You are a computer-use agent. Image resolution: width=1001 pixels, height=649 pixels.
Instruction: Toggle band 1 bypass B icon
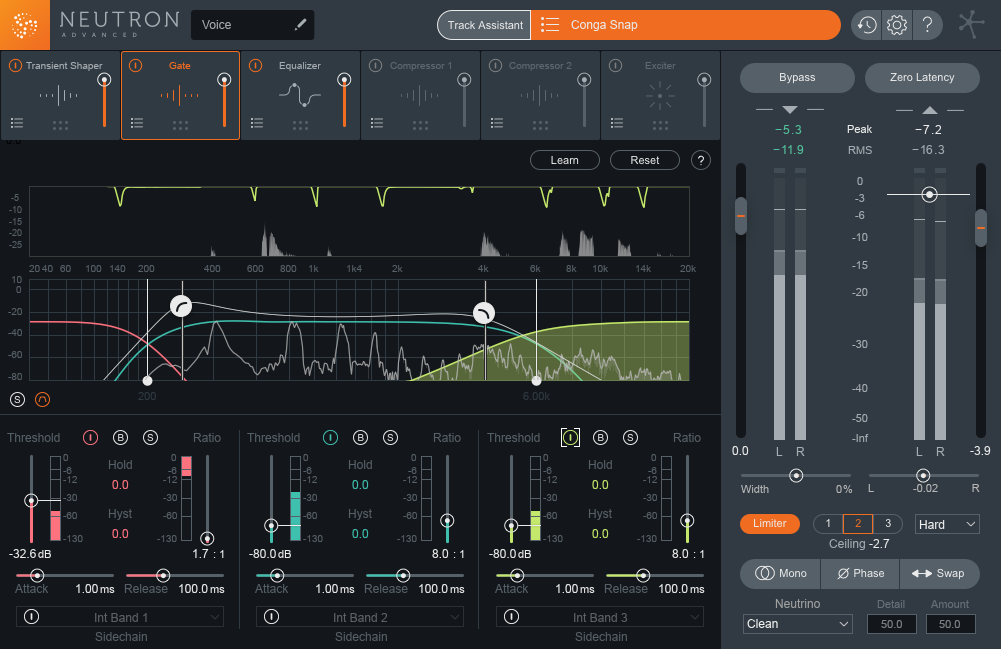point(120,437)
